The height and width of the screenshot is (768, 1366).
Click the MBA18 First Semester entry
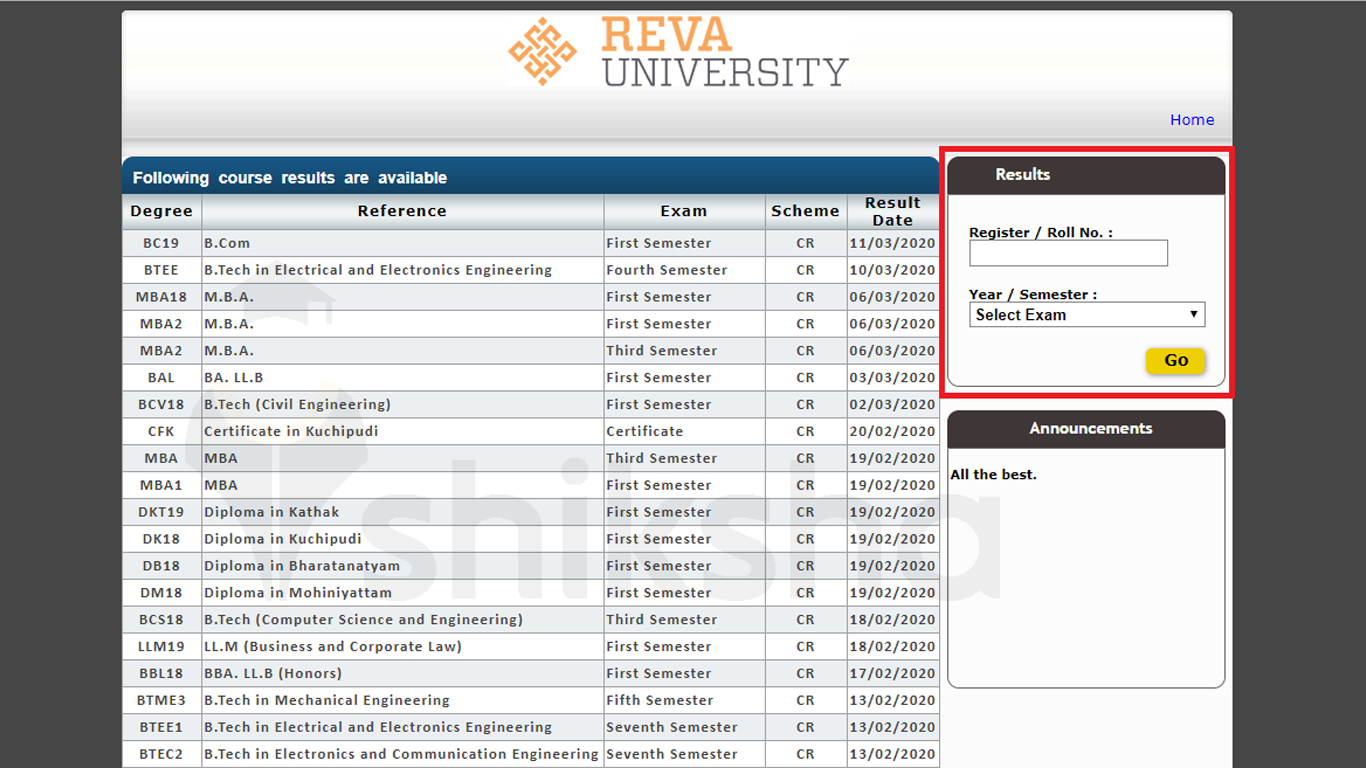click(x=400, y=296)
